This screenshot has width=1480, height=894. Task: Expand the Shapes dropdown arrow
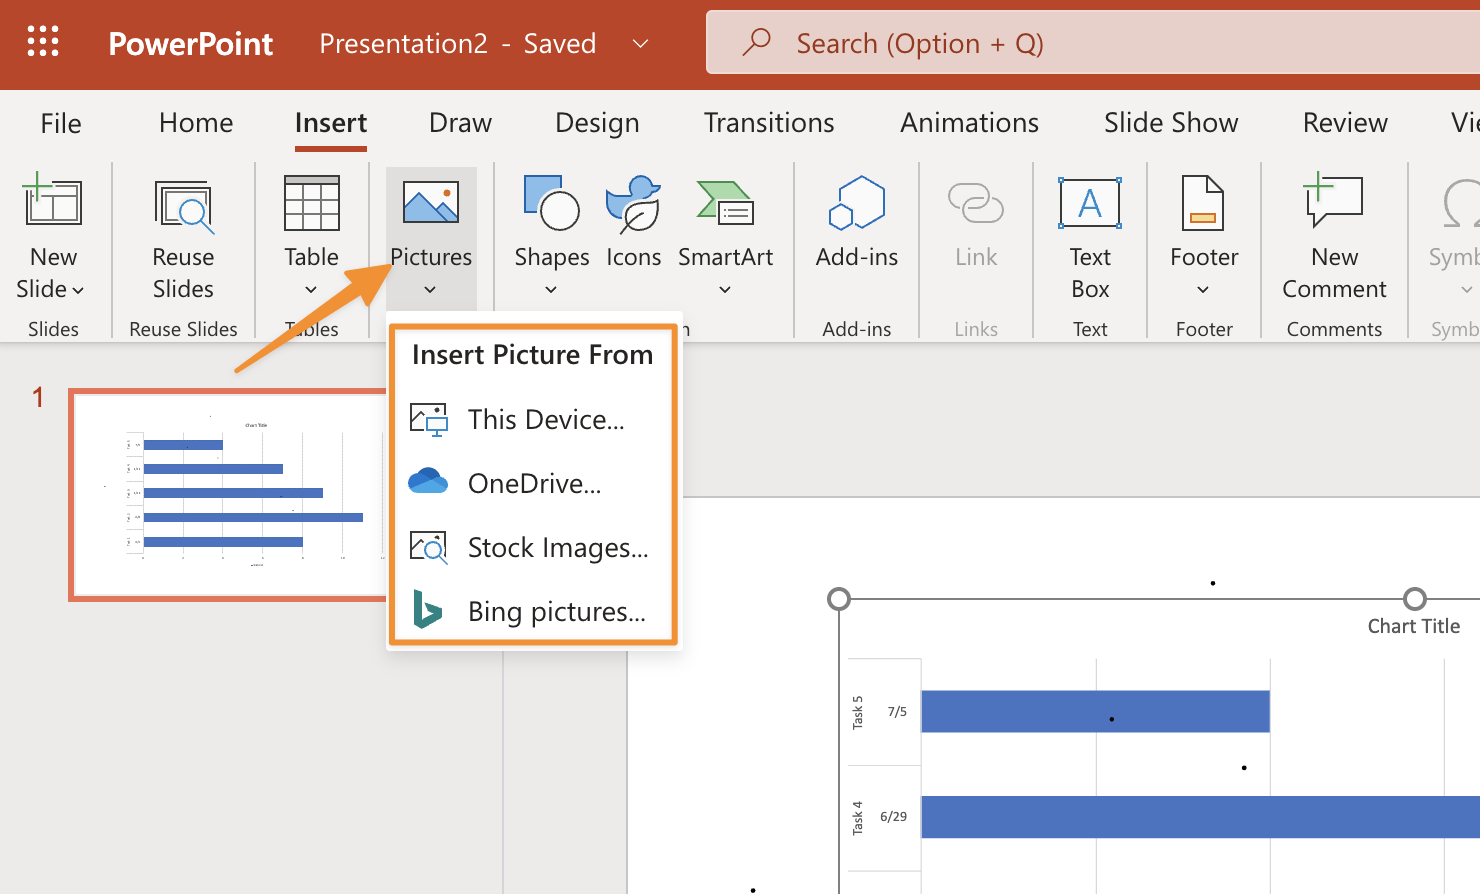tap(551, 290)
